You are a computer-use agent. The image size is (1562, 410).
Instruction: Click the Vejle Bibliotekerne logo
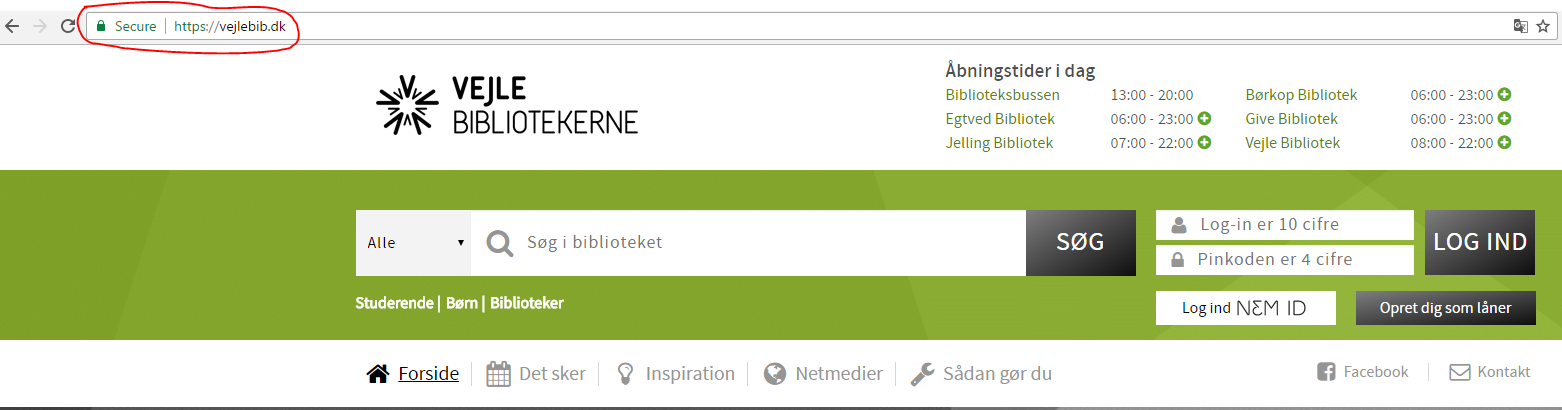507,105
